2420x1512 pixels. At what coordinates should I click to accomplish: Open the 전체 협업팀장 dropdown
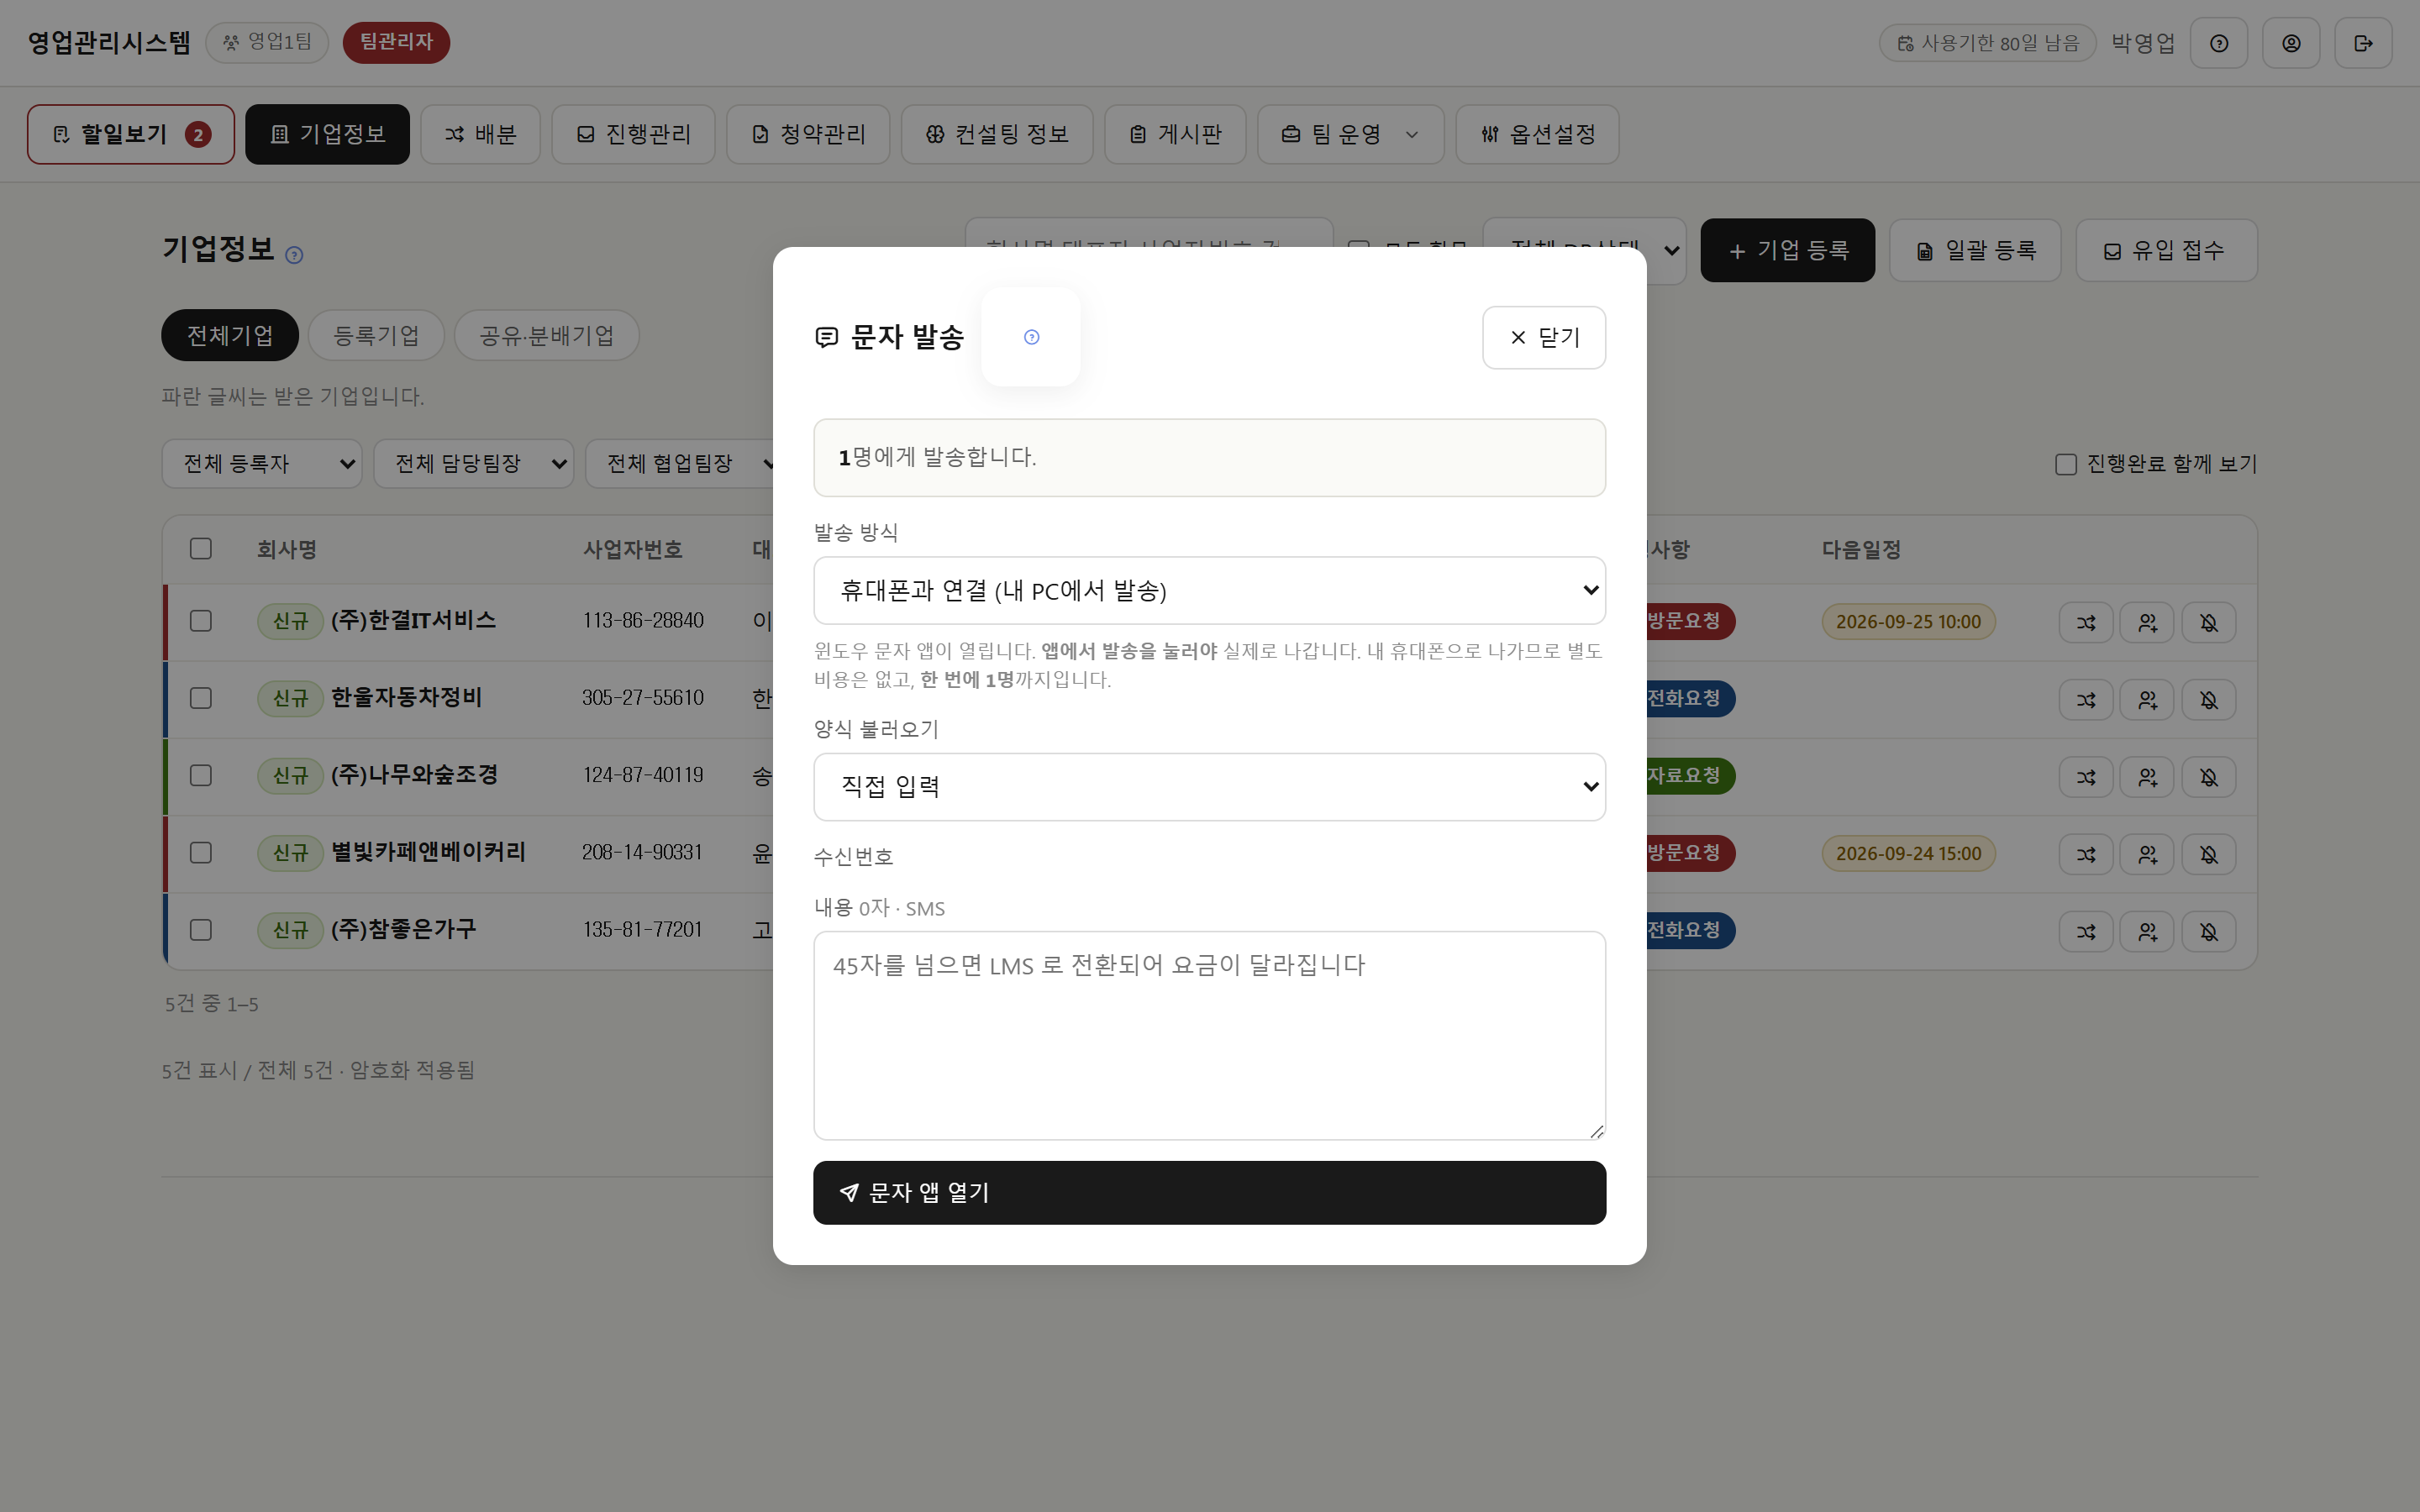click(x=680, y=464)
